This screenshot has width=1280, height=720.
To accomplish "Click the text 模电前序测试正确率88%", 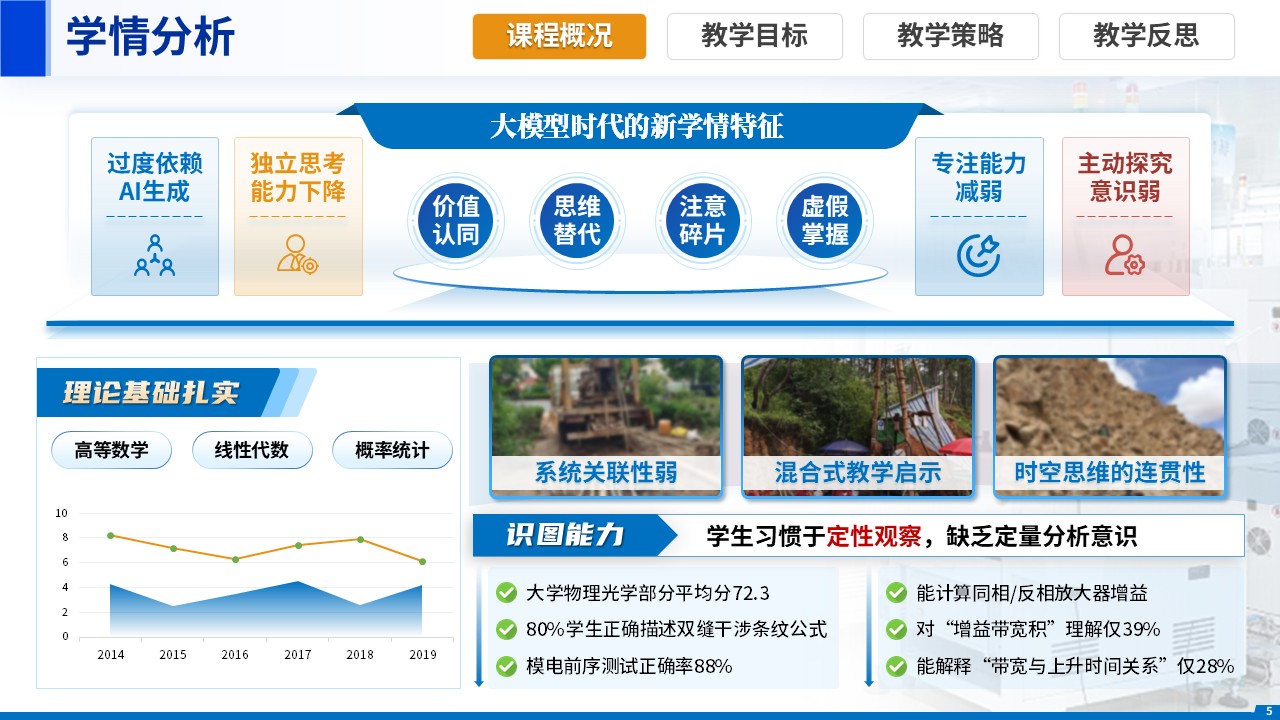I will 629,665.
